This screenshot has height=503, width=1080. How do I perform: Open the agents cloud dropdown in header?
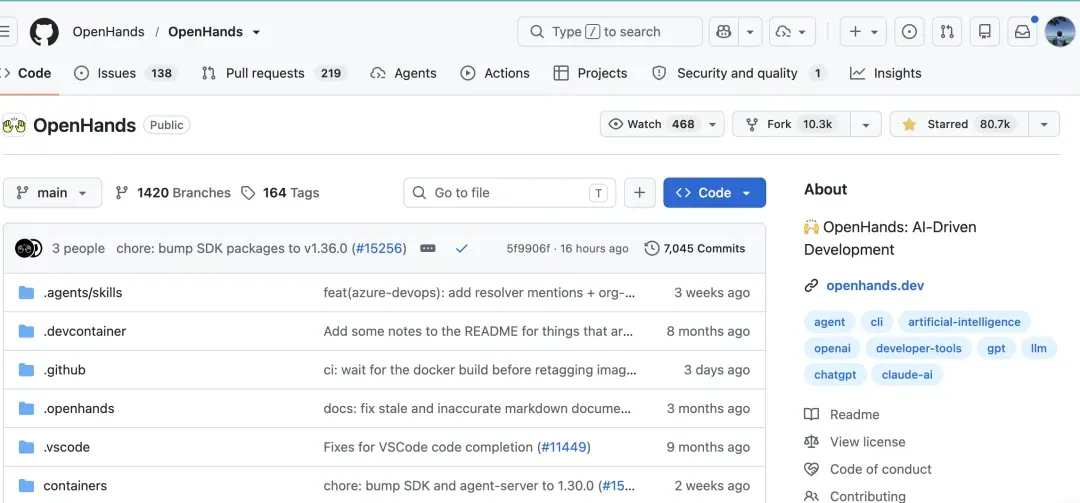click(792, 32)
